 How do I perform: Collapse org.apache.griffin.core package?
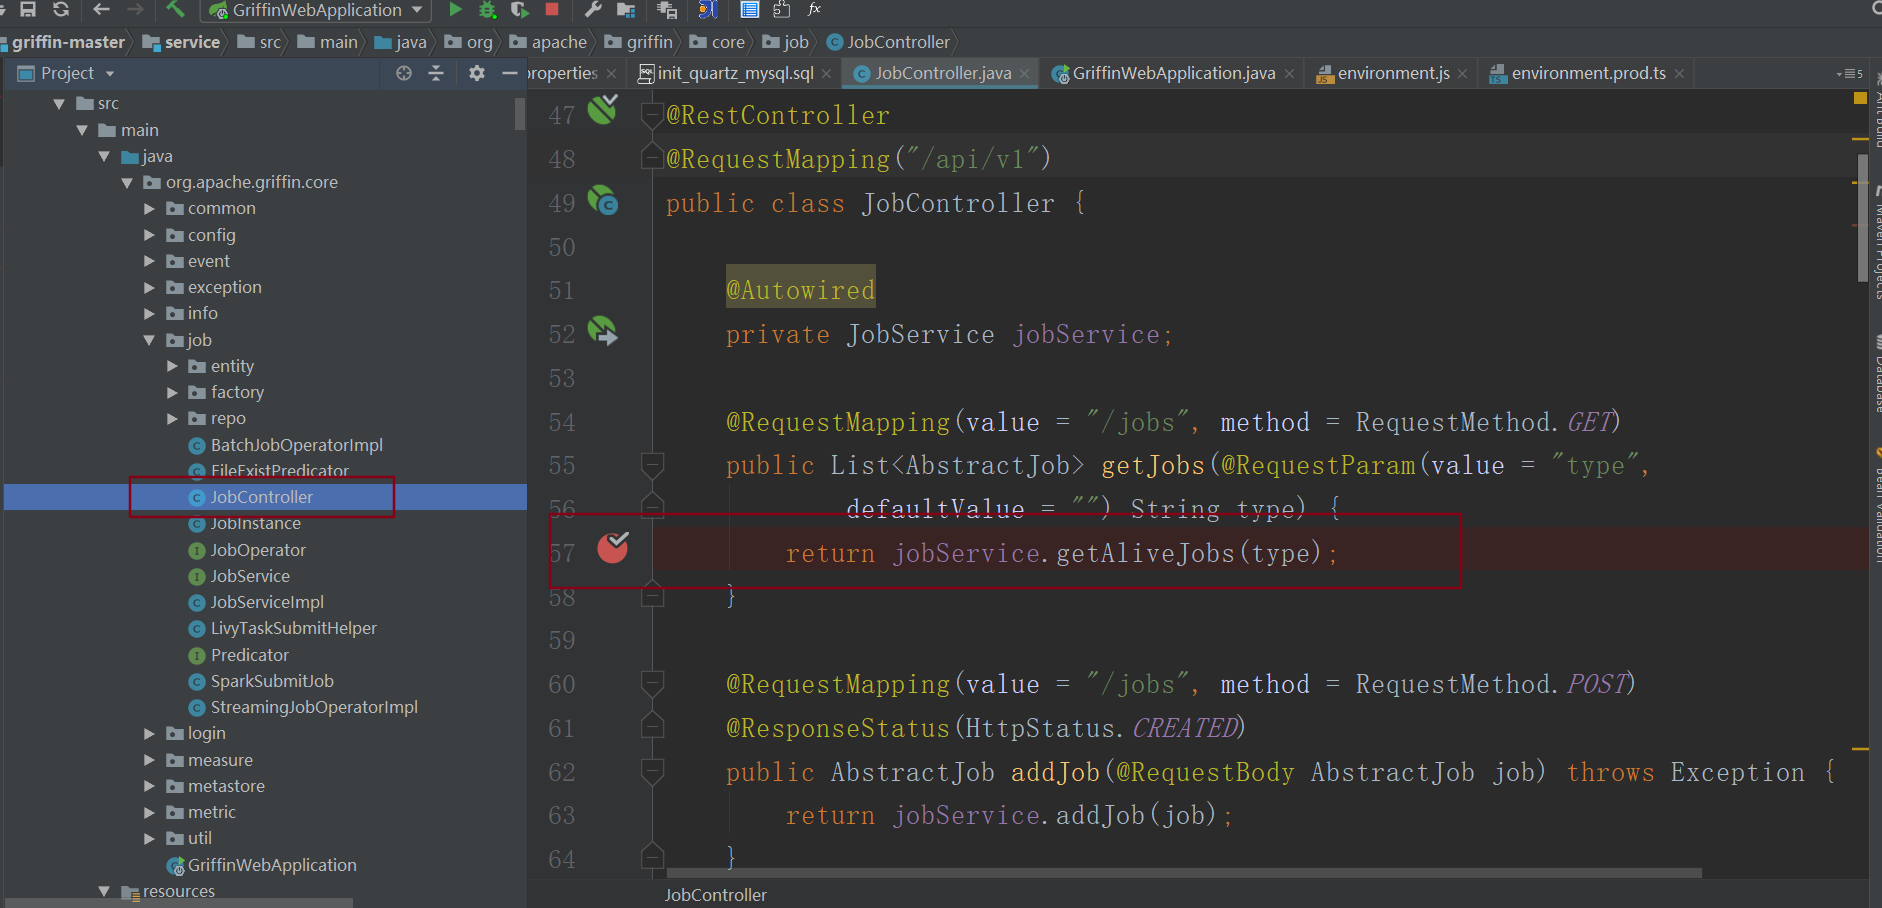[127, 182]
